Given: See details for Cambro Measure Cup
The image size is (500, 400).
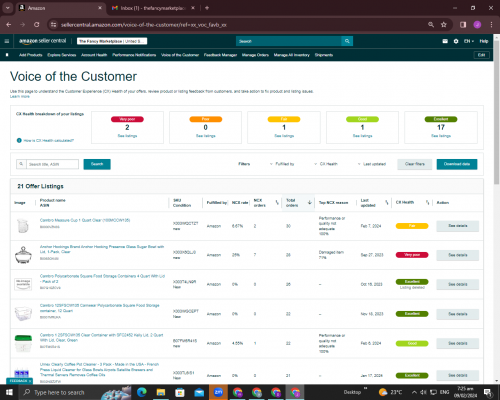Looking at the screenshot, I should click(x=458, y=226).
